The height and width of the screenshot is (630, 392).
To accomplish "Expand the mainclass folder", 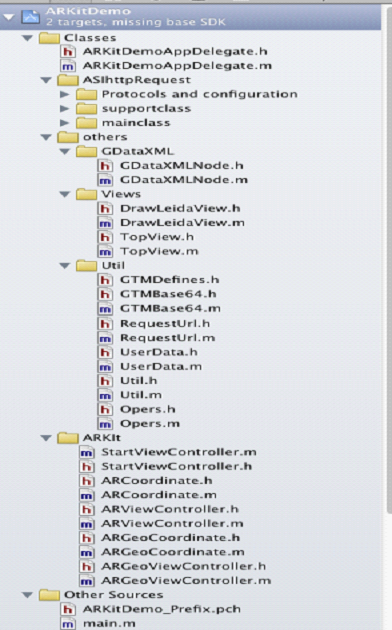I will (x=64, y=123).
